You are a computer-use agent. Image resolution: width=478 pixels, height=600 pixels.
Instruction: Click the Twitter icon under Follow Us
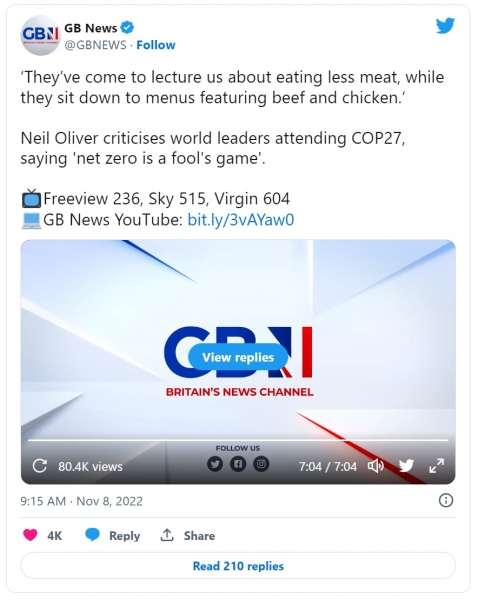click(215, 464)
